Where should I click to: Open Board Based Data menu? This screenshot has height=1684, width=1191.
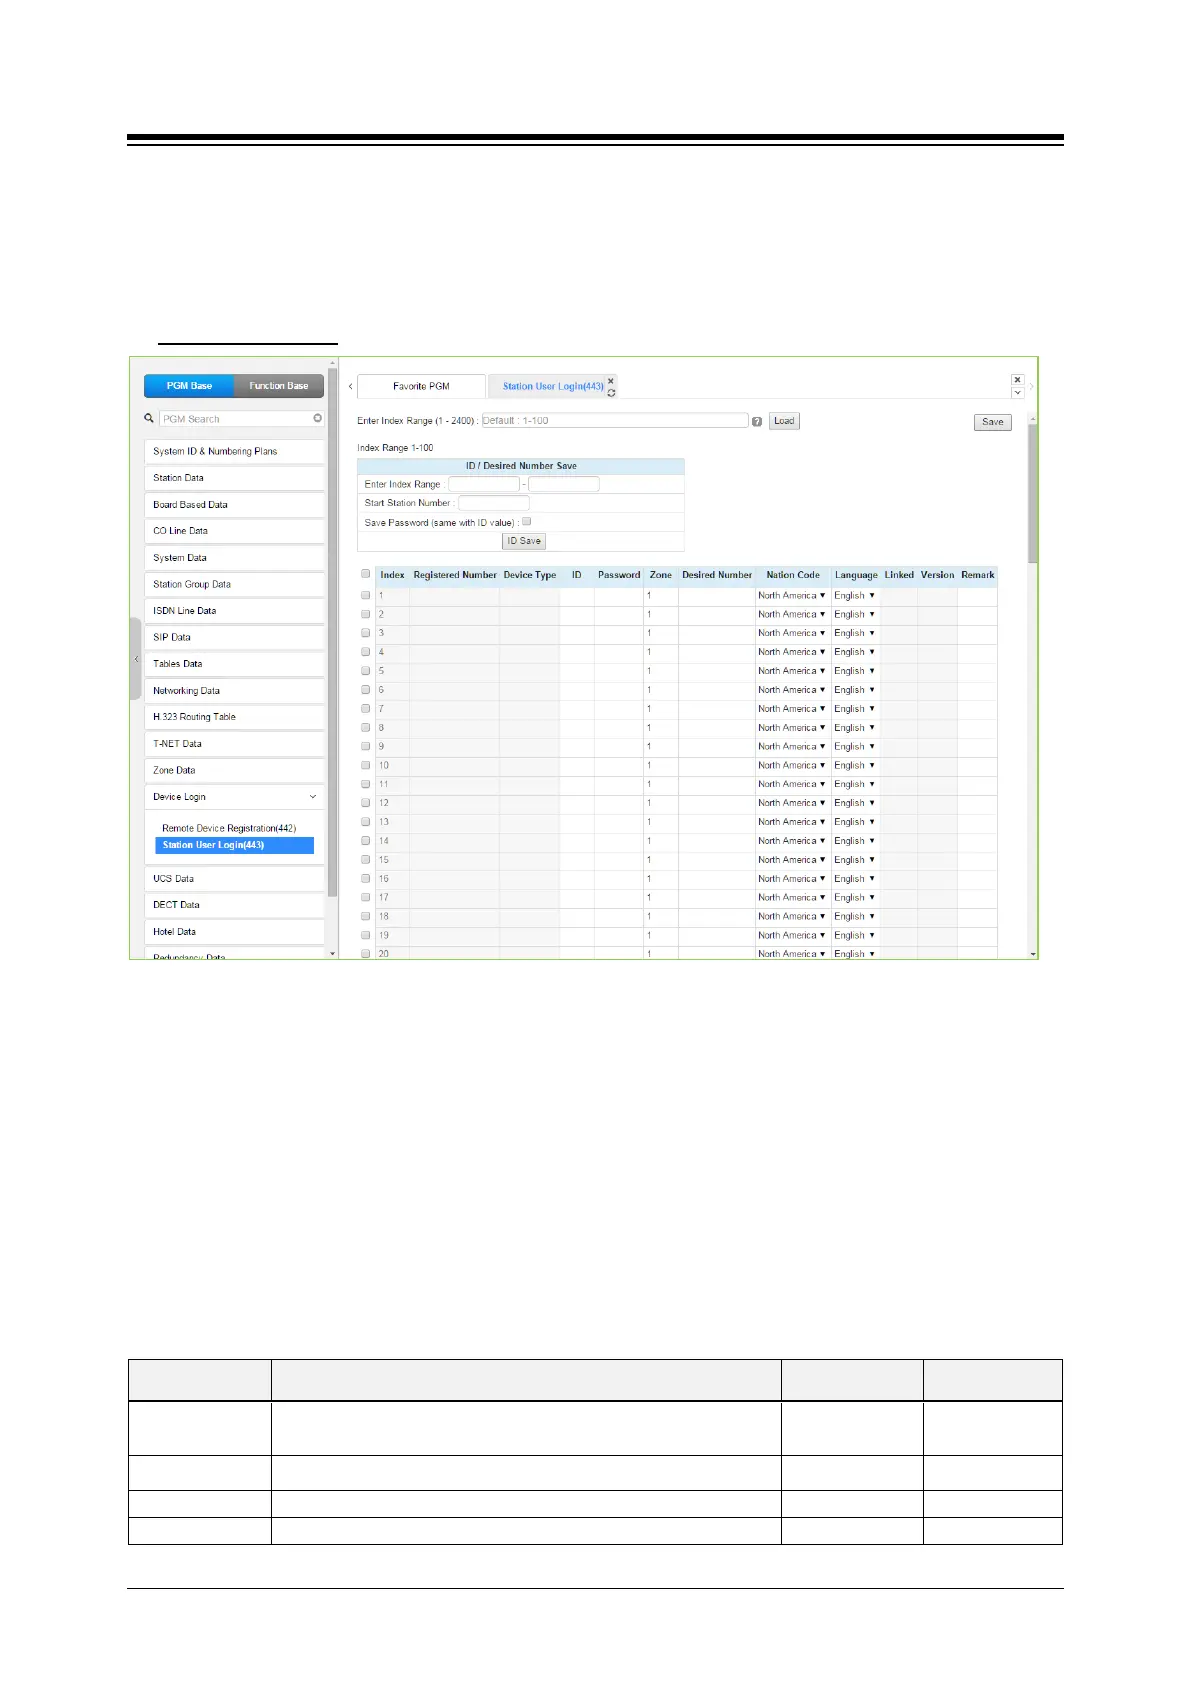pyautogui.click(x=234, y=505)
